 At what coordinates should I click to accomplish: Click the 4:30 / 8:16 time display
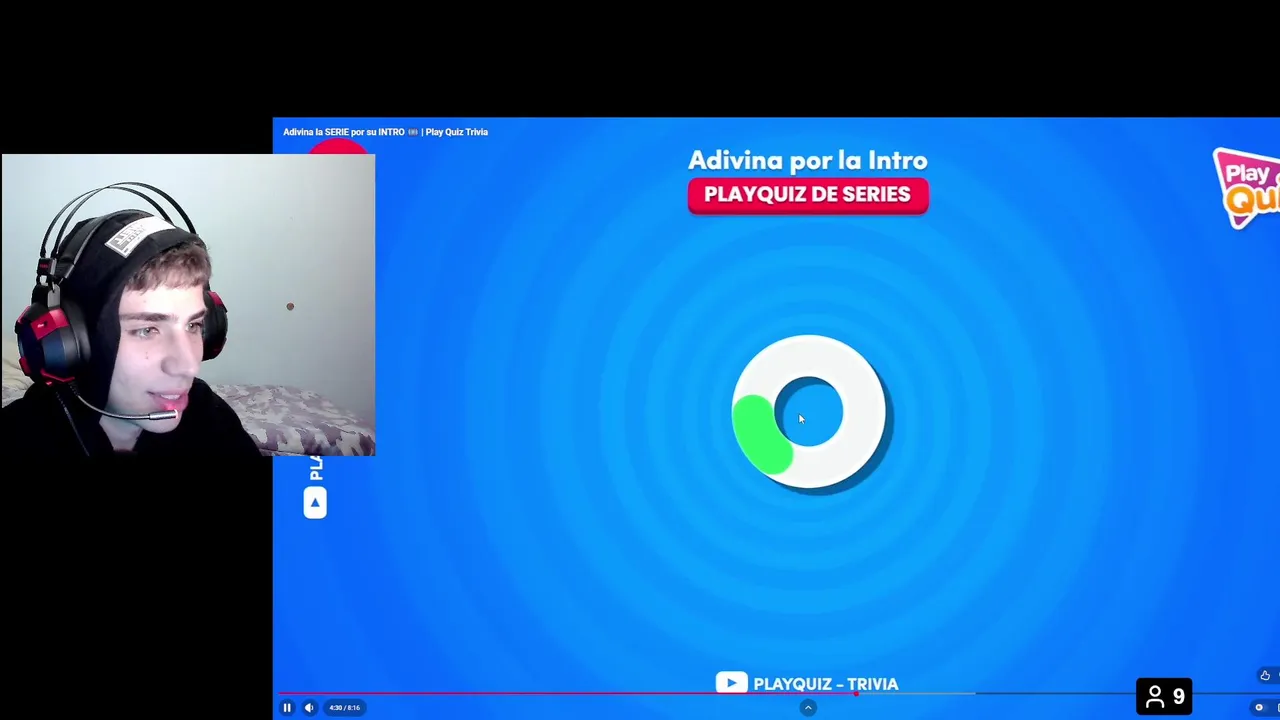[x=344, y=708]
